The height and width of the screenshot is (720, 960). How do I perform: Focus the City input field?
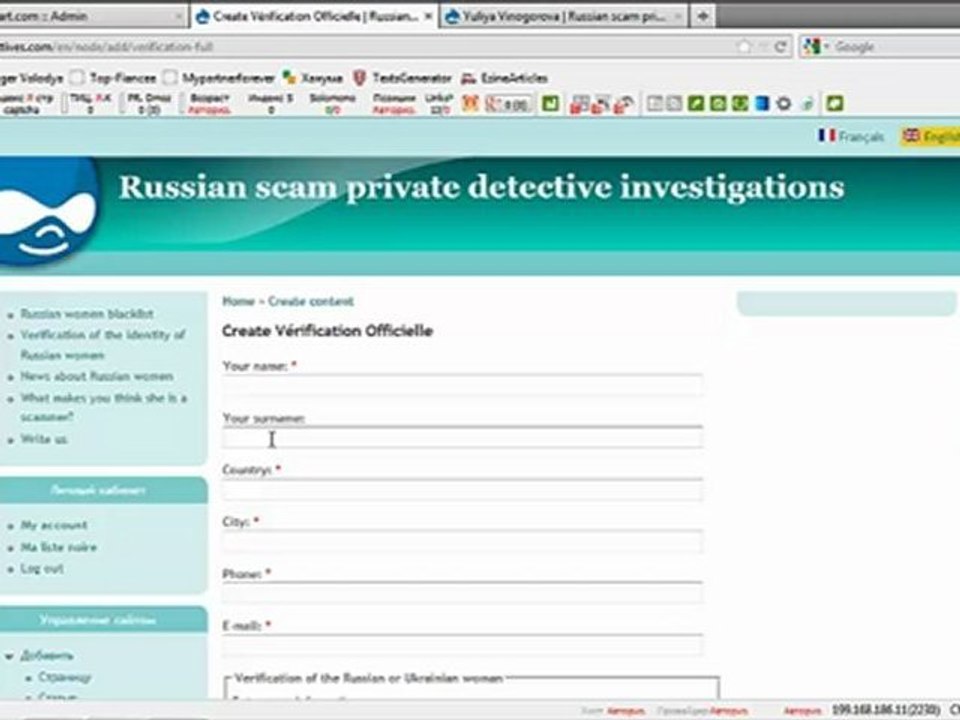click(x=462, y=542)
